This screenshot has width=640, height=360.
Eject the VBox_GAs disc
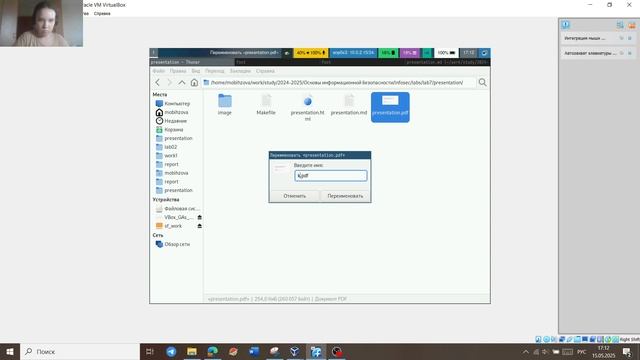click(200, 217)
